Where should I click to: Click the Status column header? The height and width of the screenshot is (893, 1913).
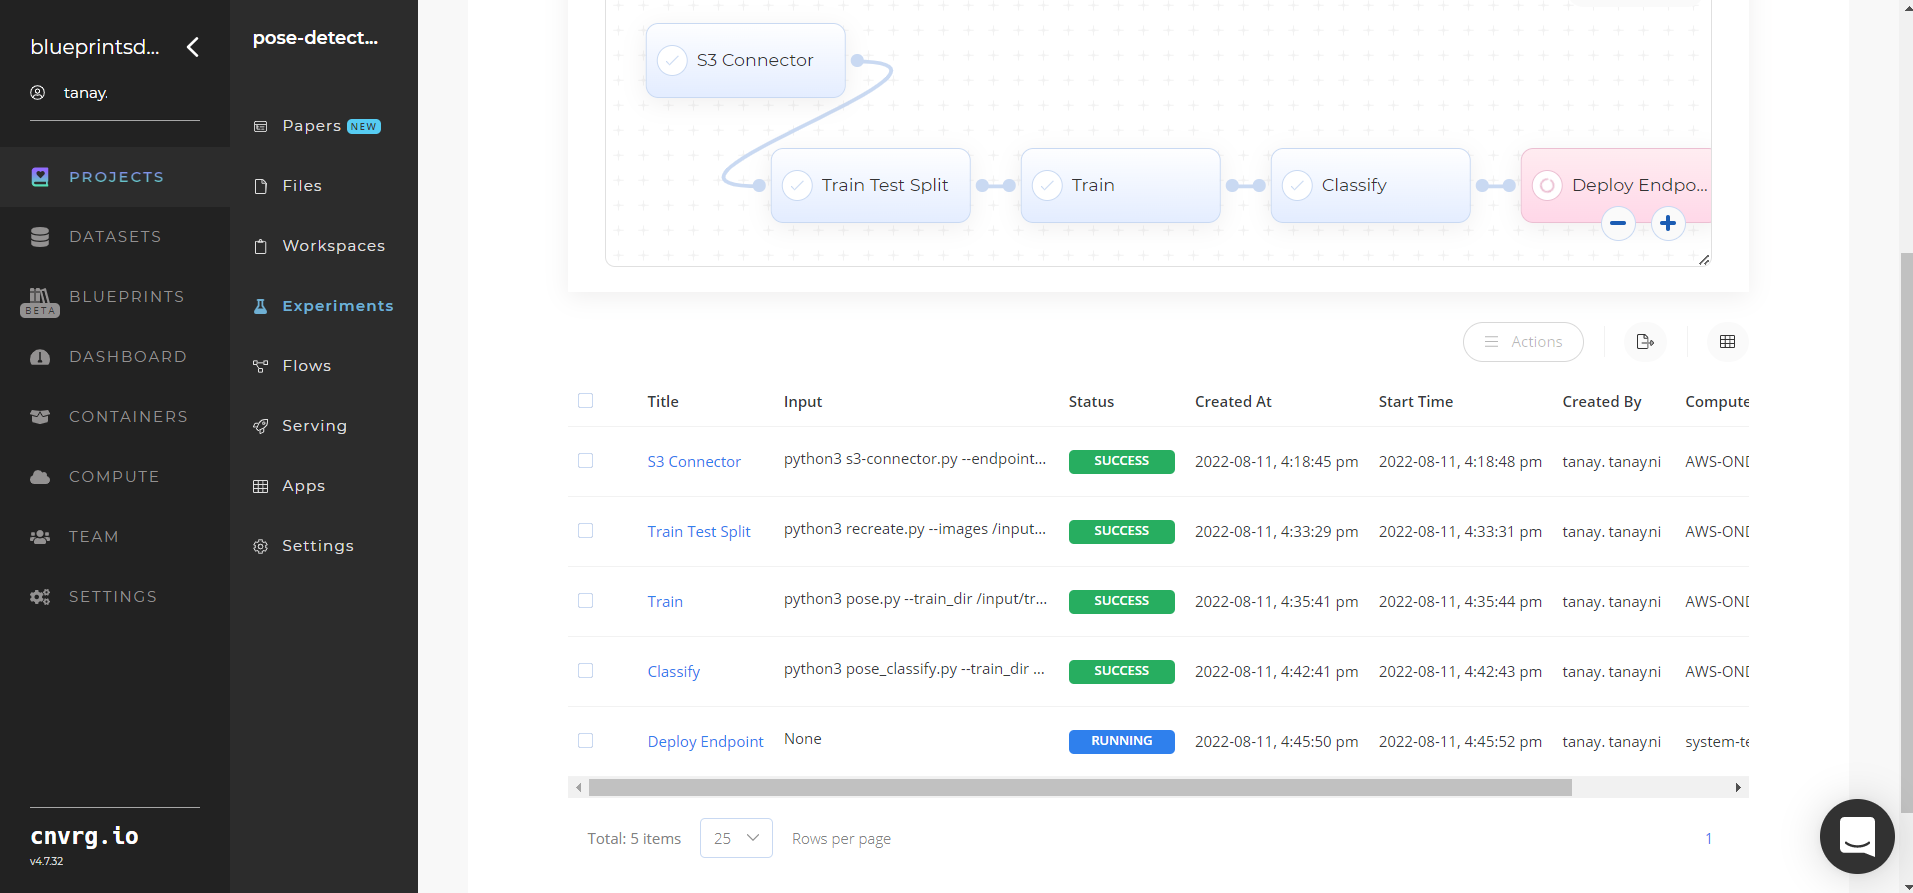(1091, 401)
